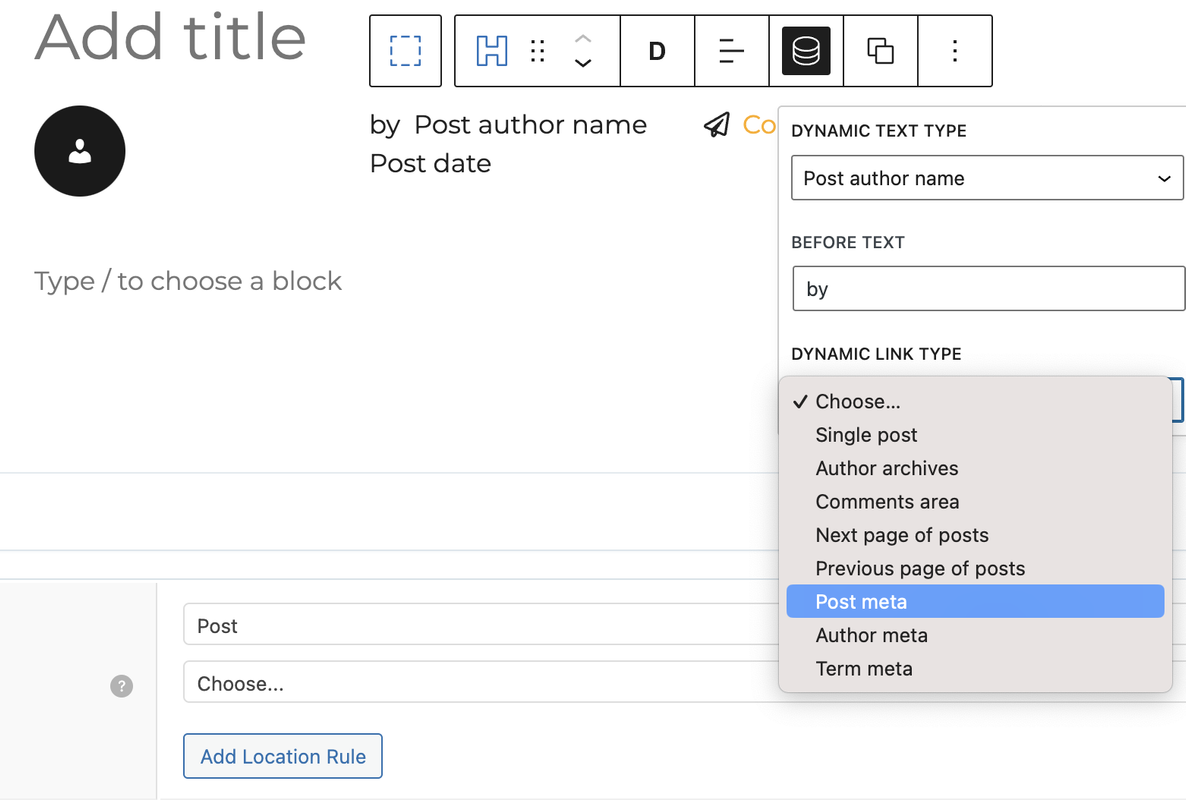Toggle the dynamic options database icon

click(806, 51)
